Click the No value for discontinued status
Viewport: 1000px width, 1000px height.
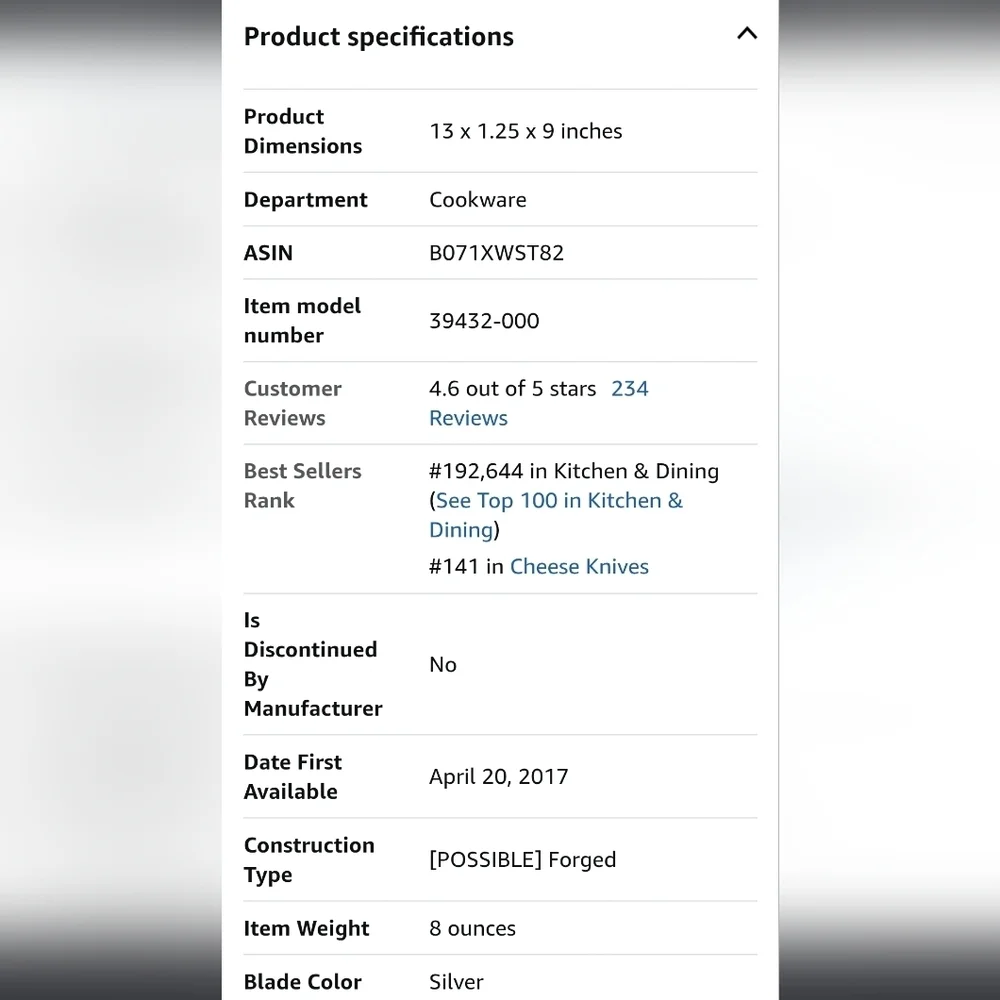pyautogui.click(x=443, y=665)
